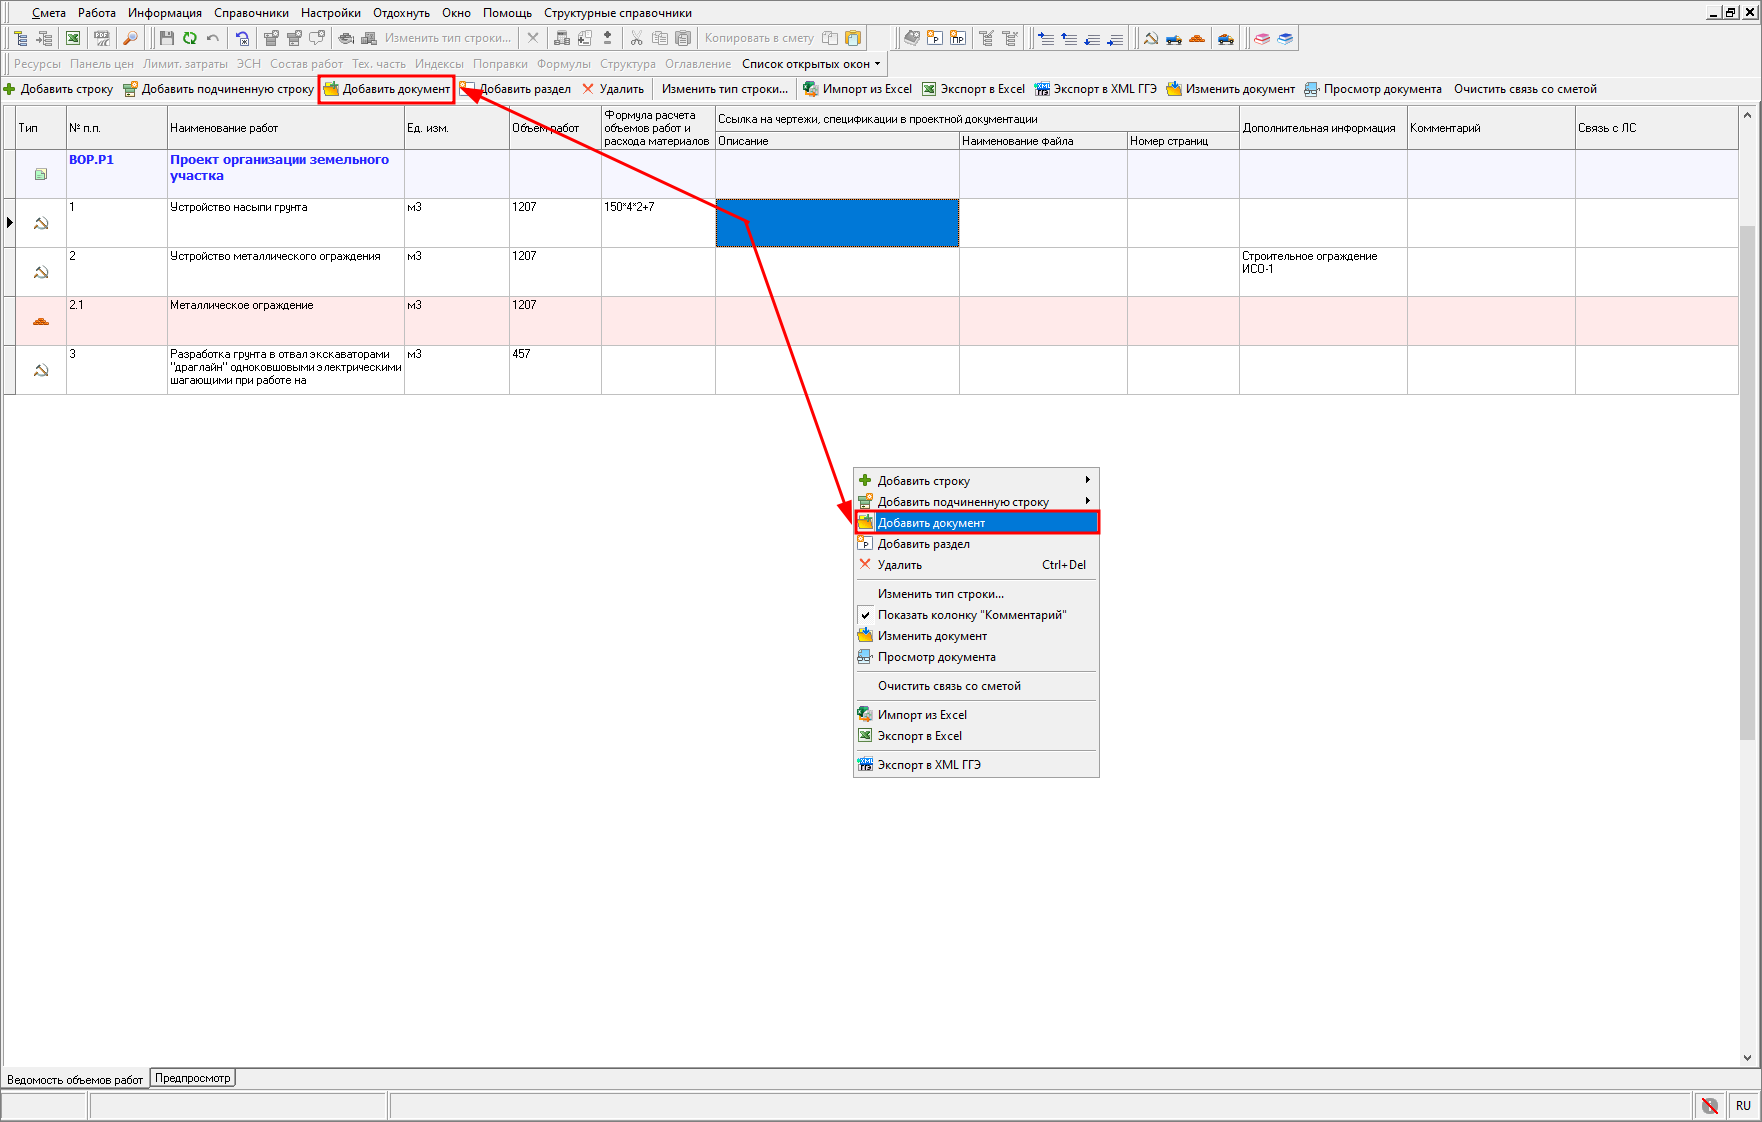
Task: Select the volume cell '457'
Action: pyautogui.click(x=555, y=370)
